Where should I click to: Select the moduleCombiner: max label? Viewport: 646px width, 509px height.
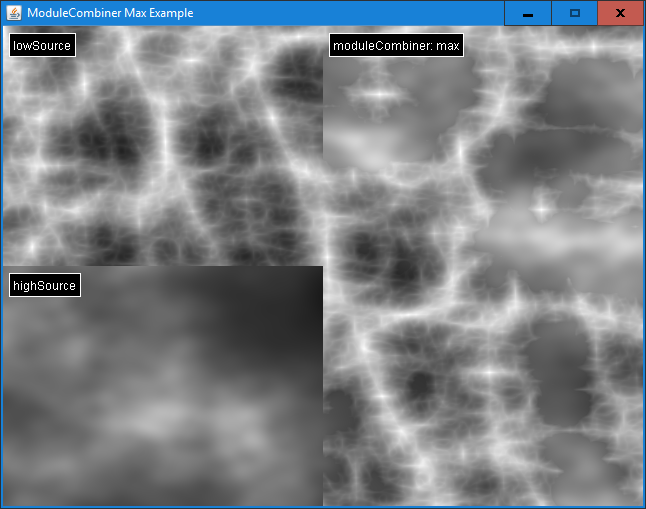(396, 46)
